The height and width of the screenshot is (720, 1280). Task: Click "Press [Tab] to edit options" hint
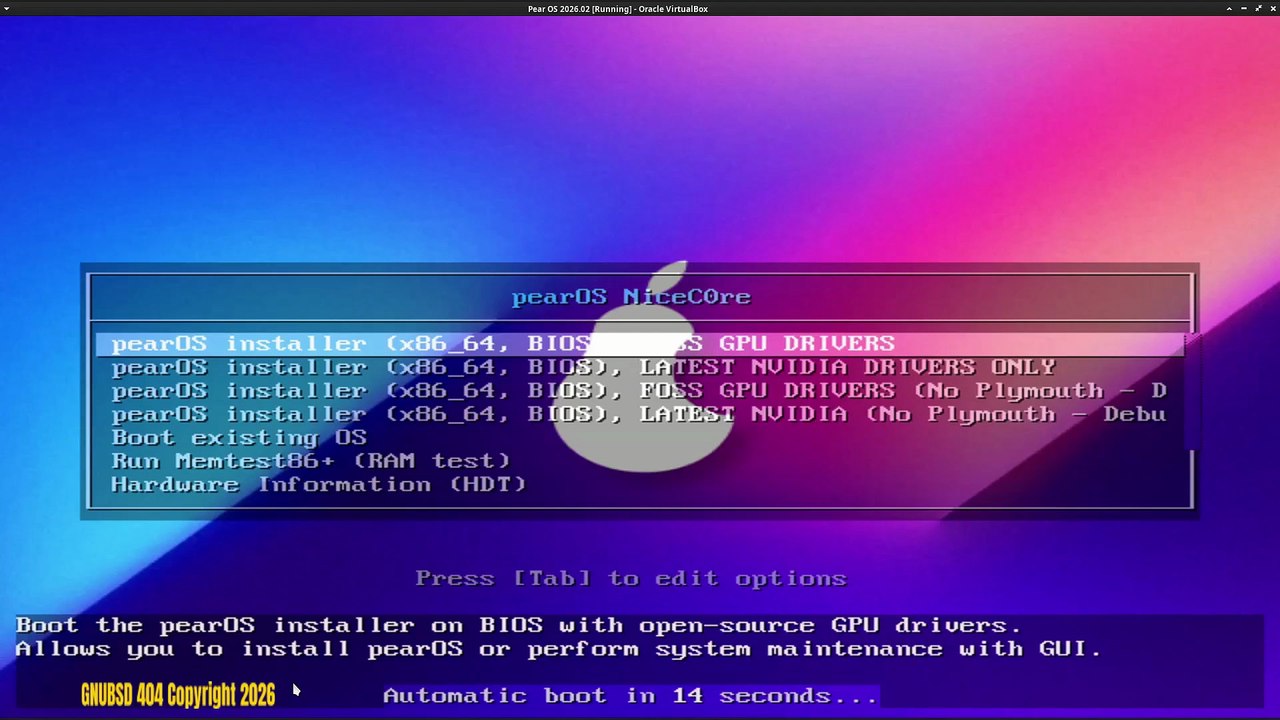[631, 579]
